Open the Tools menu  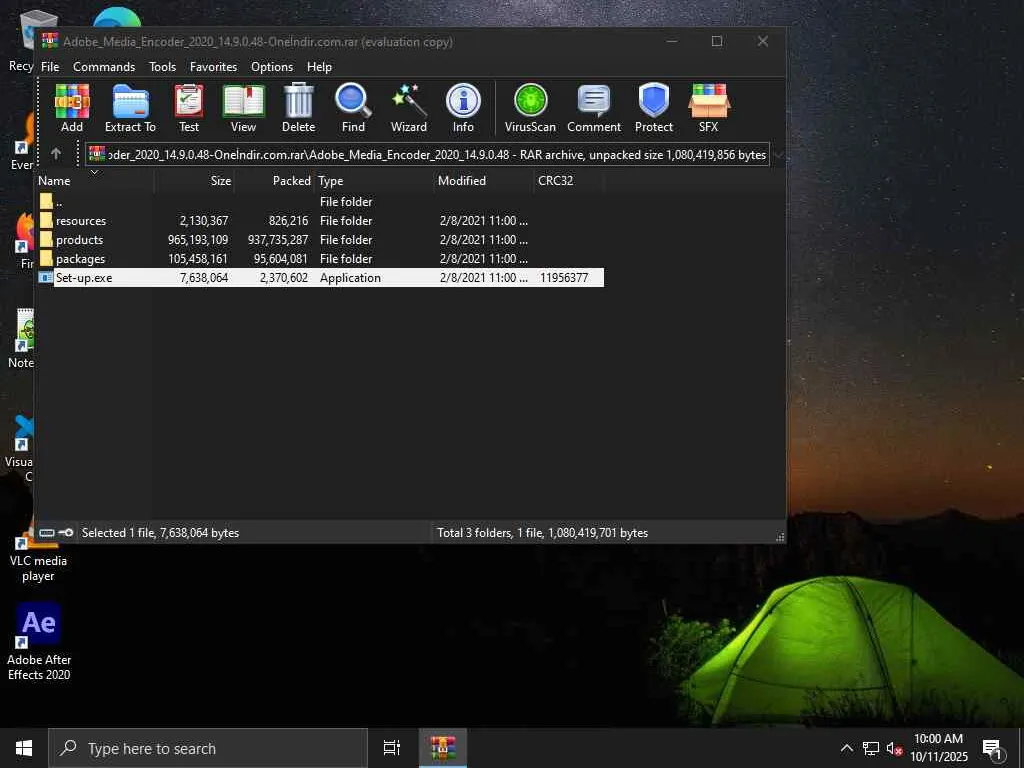coord(162,67)
